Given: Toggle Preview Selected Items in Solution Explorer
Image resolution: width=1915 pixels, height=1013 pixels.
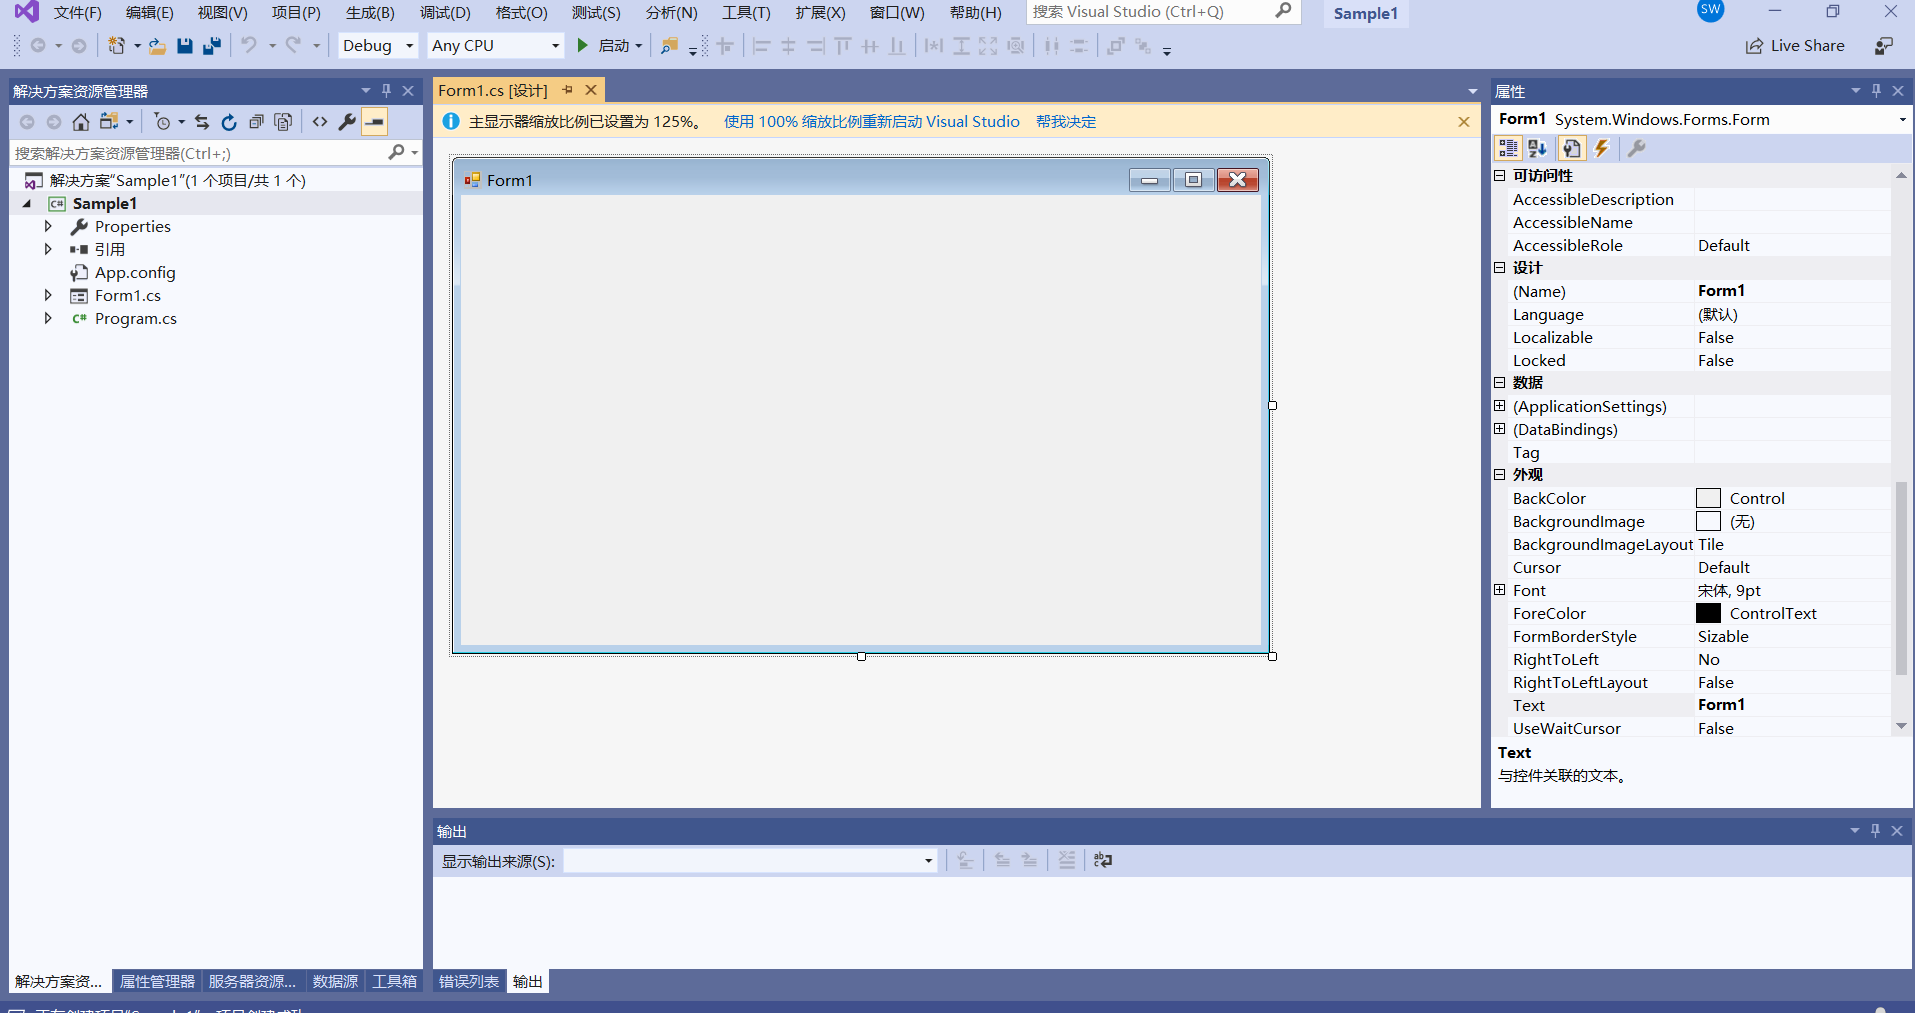Looking at the screenshot, I should click(375, 122).
